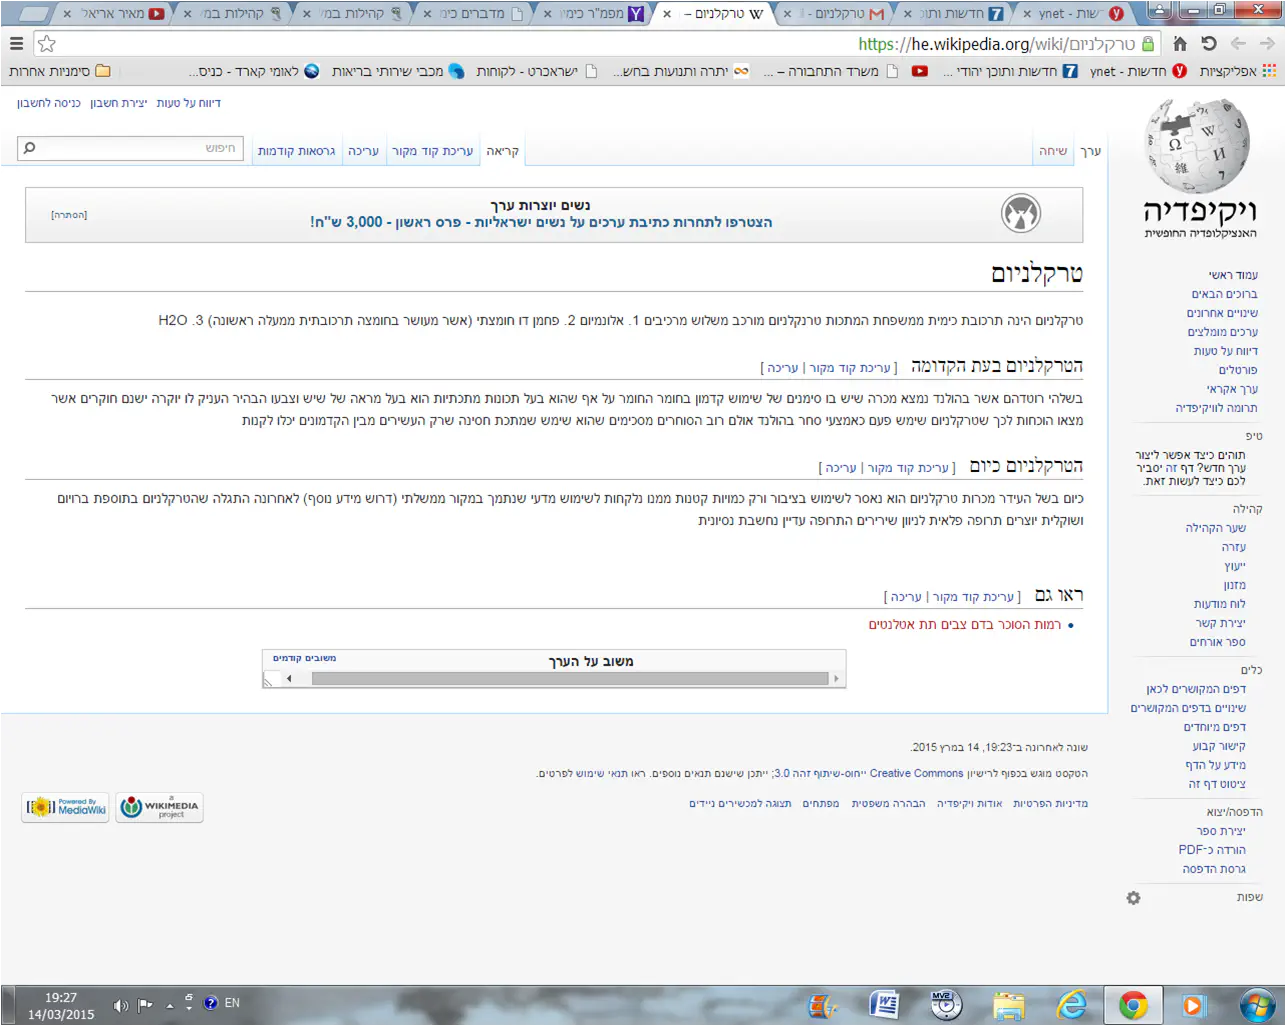Image resolution: width=1286 pixels, height=1026 pixels.
Task: Reload the page with the refresh icon
Action: point(1209,44)
